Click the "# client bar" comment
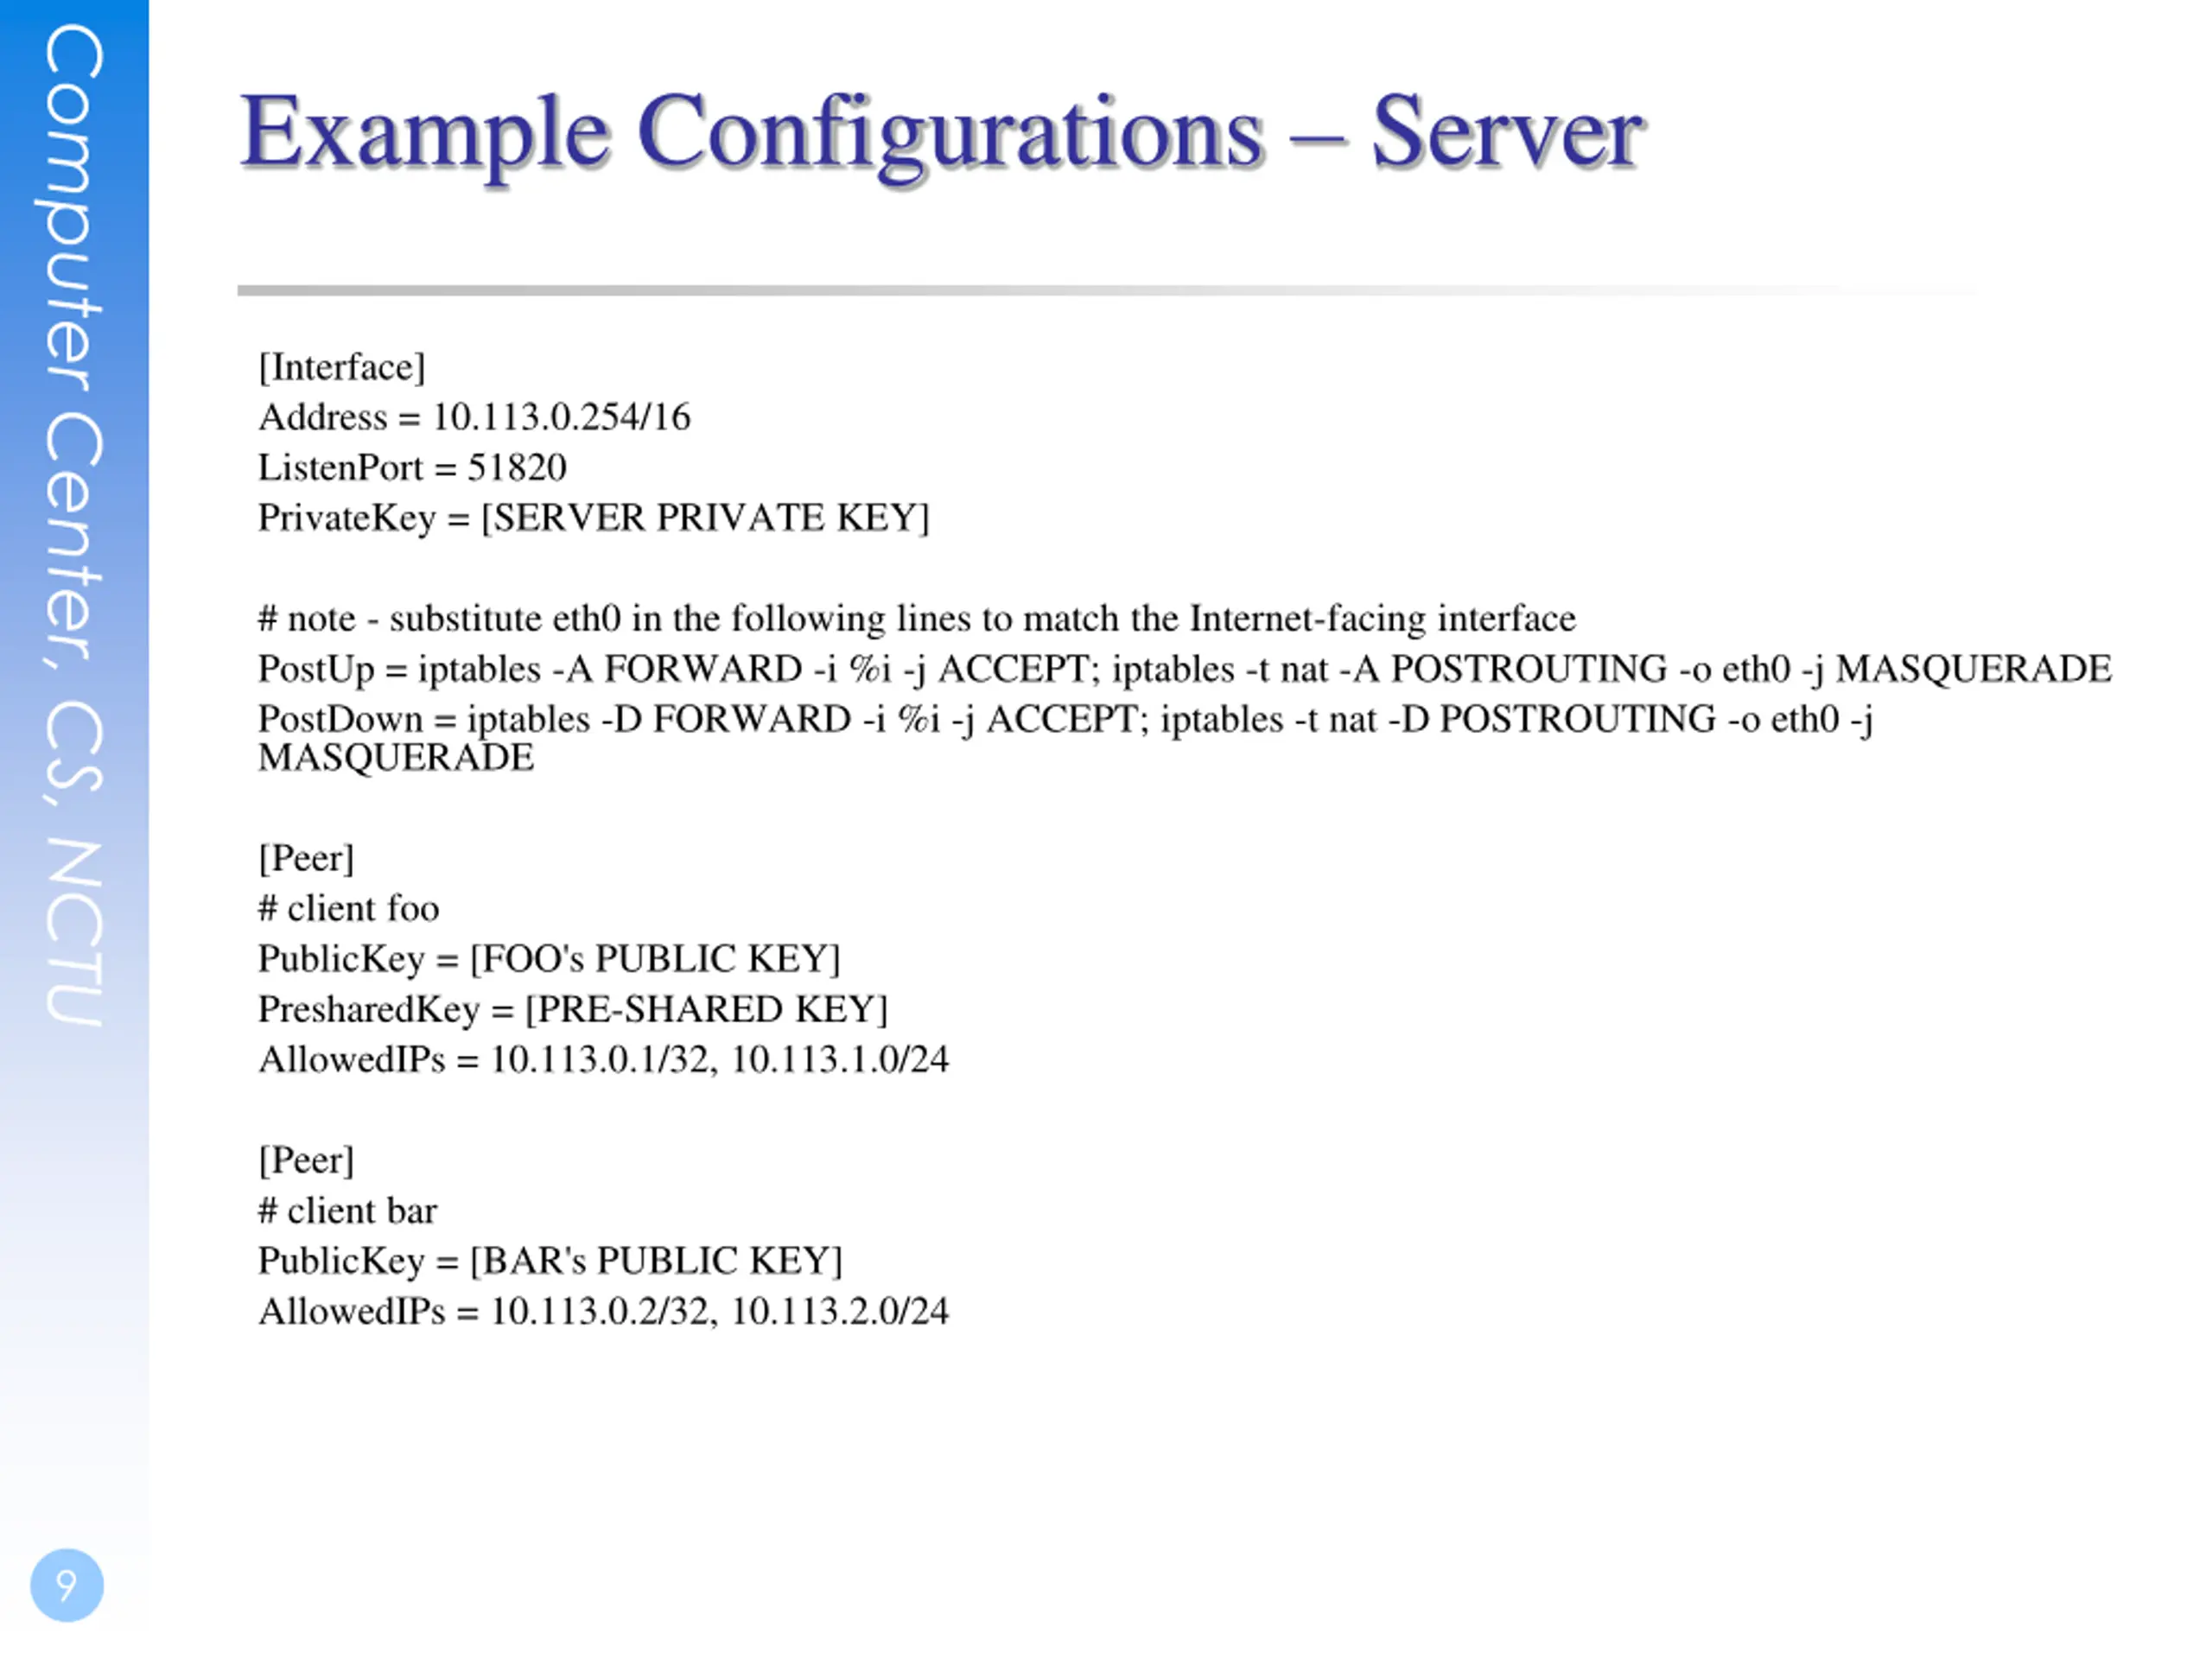The image size is (2212, 1659). coord(347,1211)
